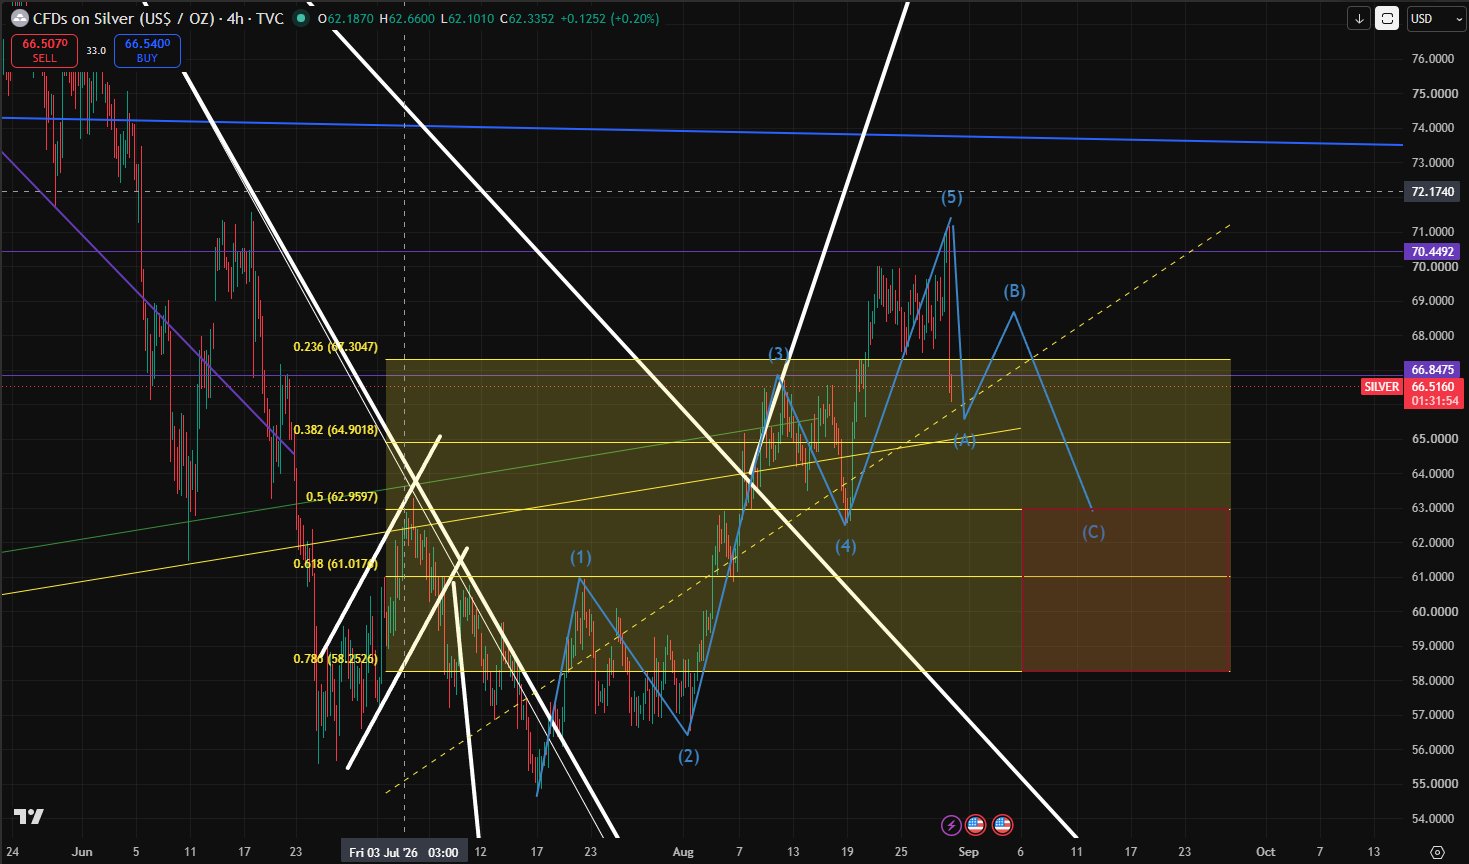Image resolution: width=1469 pixels, height=864 pixels.
Task: Click the Aug label on time axis
Action: pos(683,852)
